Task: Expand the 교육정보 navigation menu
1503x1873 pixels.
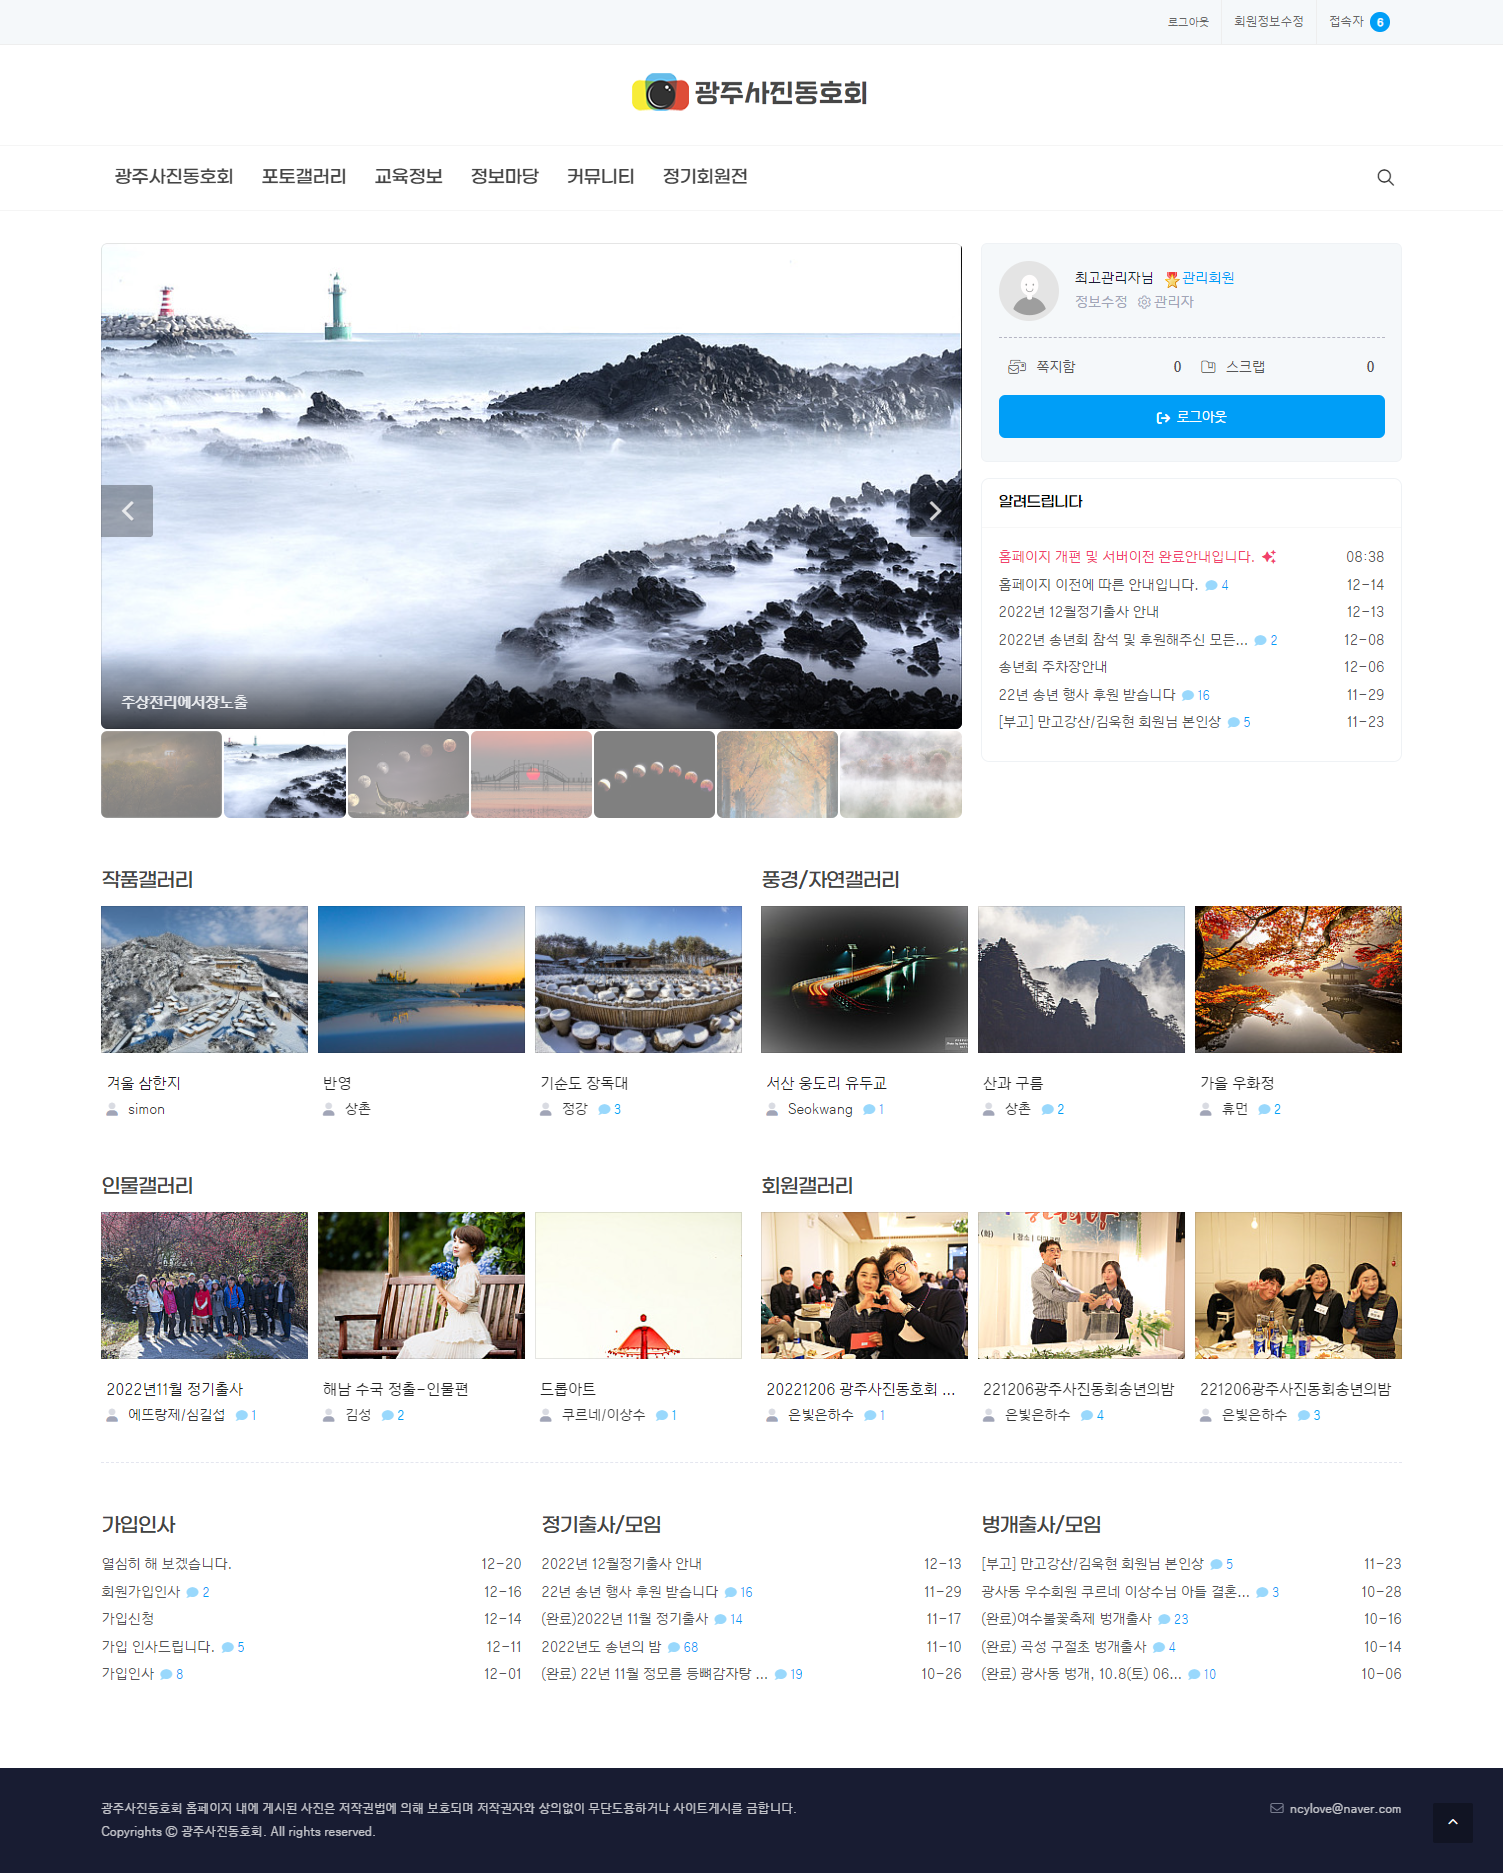Action: point(408,177)
